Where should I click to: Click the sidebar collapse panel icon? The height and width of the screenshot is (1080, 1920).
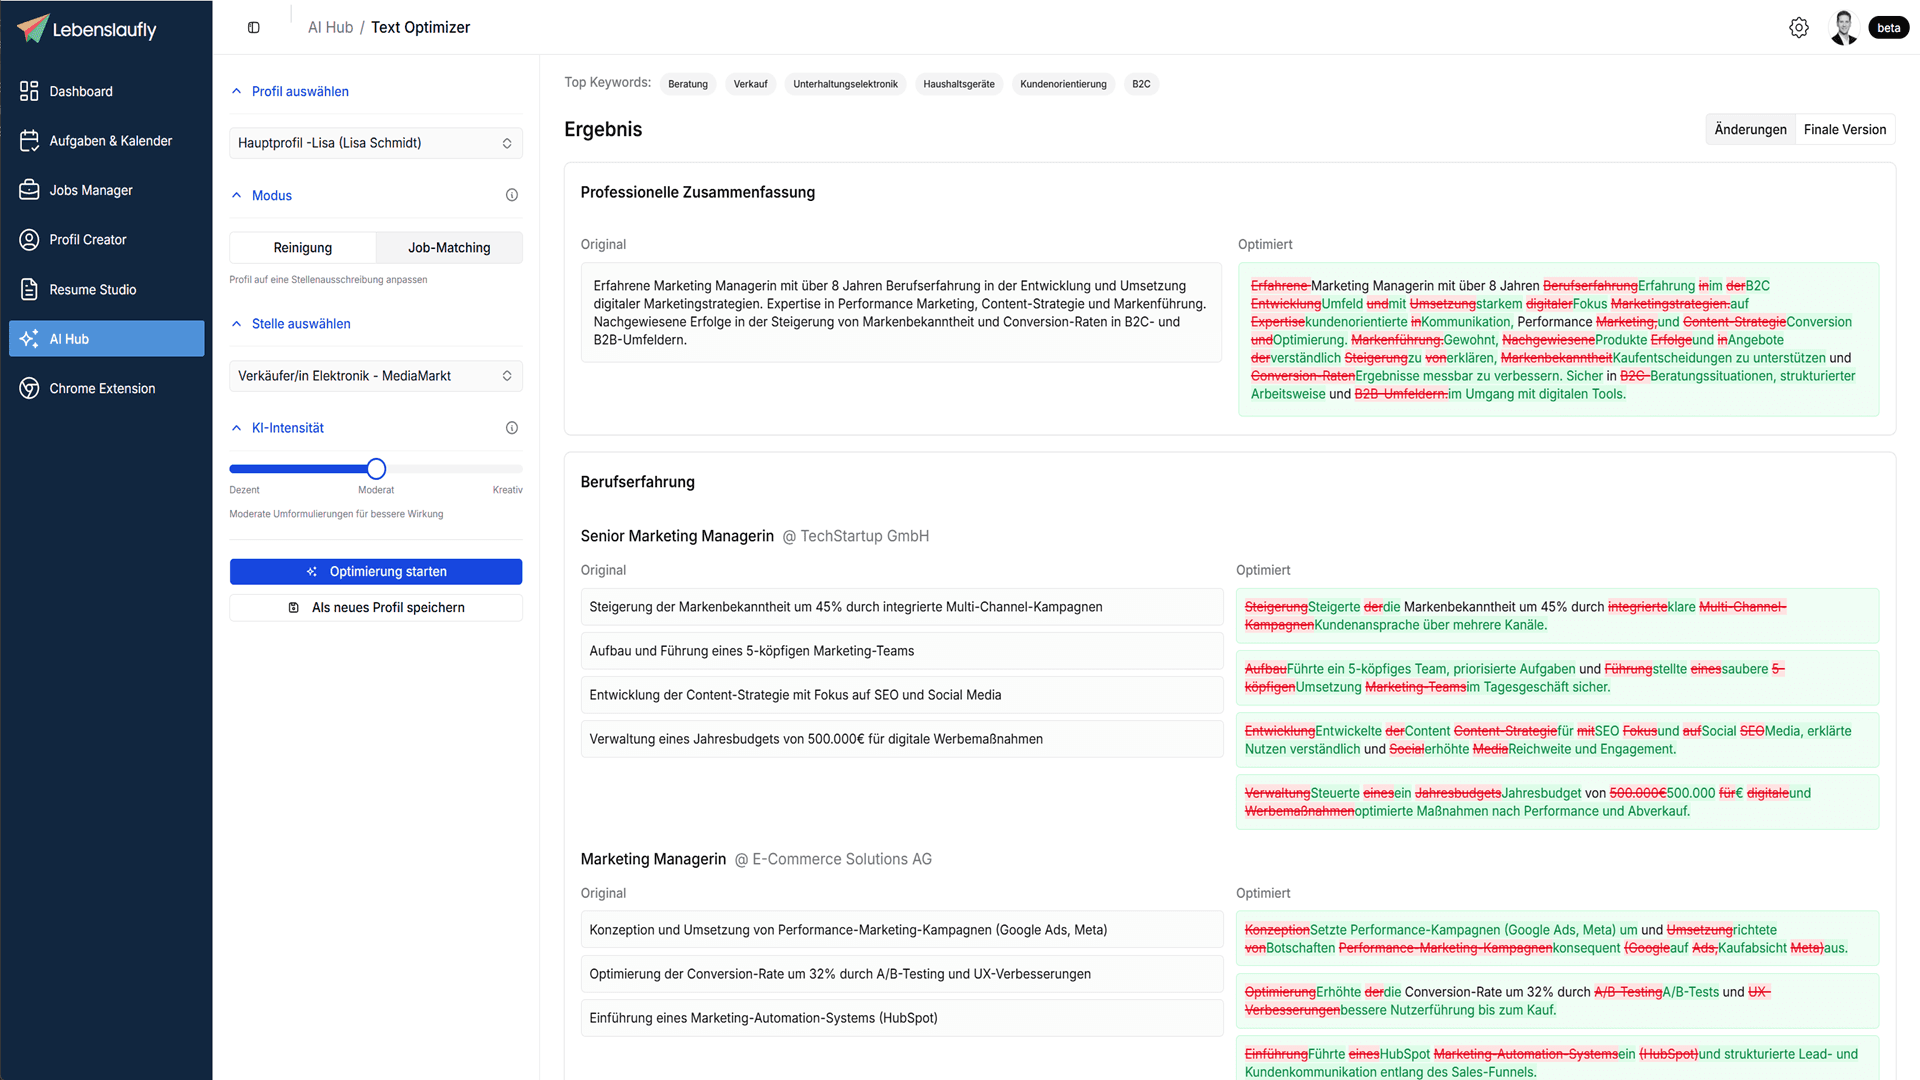254,28
